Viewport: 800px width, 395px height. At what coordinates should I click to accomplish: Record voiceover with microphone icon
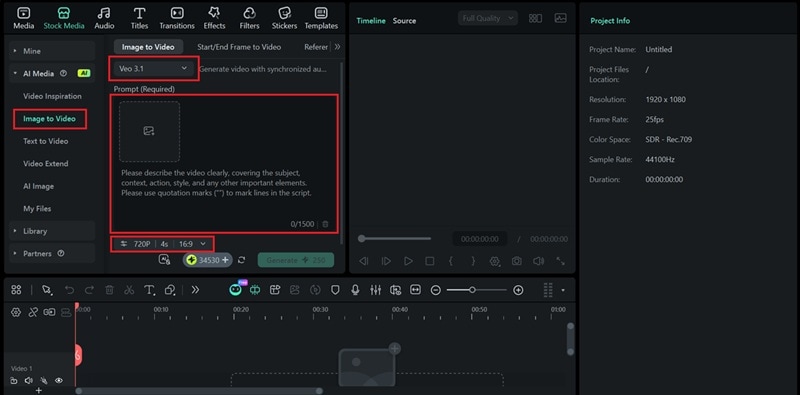[x=356, y=290]
